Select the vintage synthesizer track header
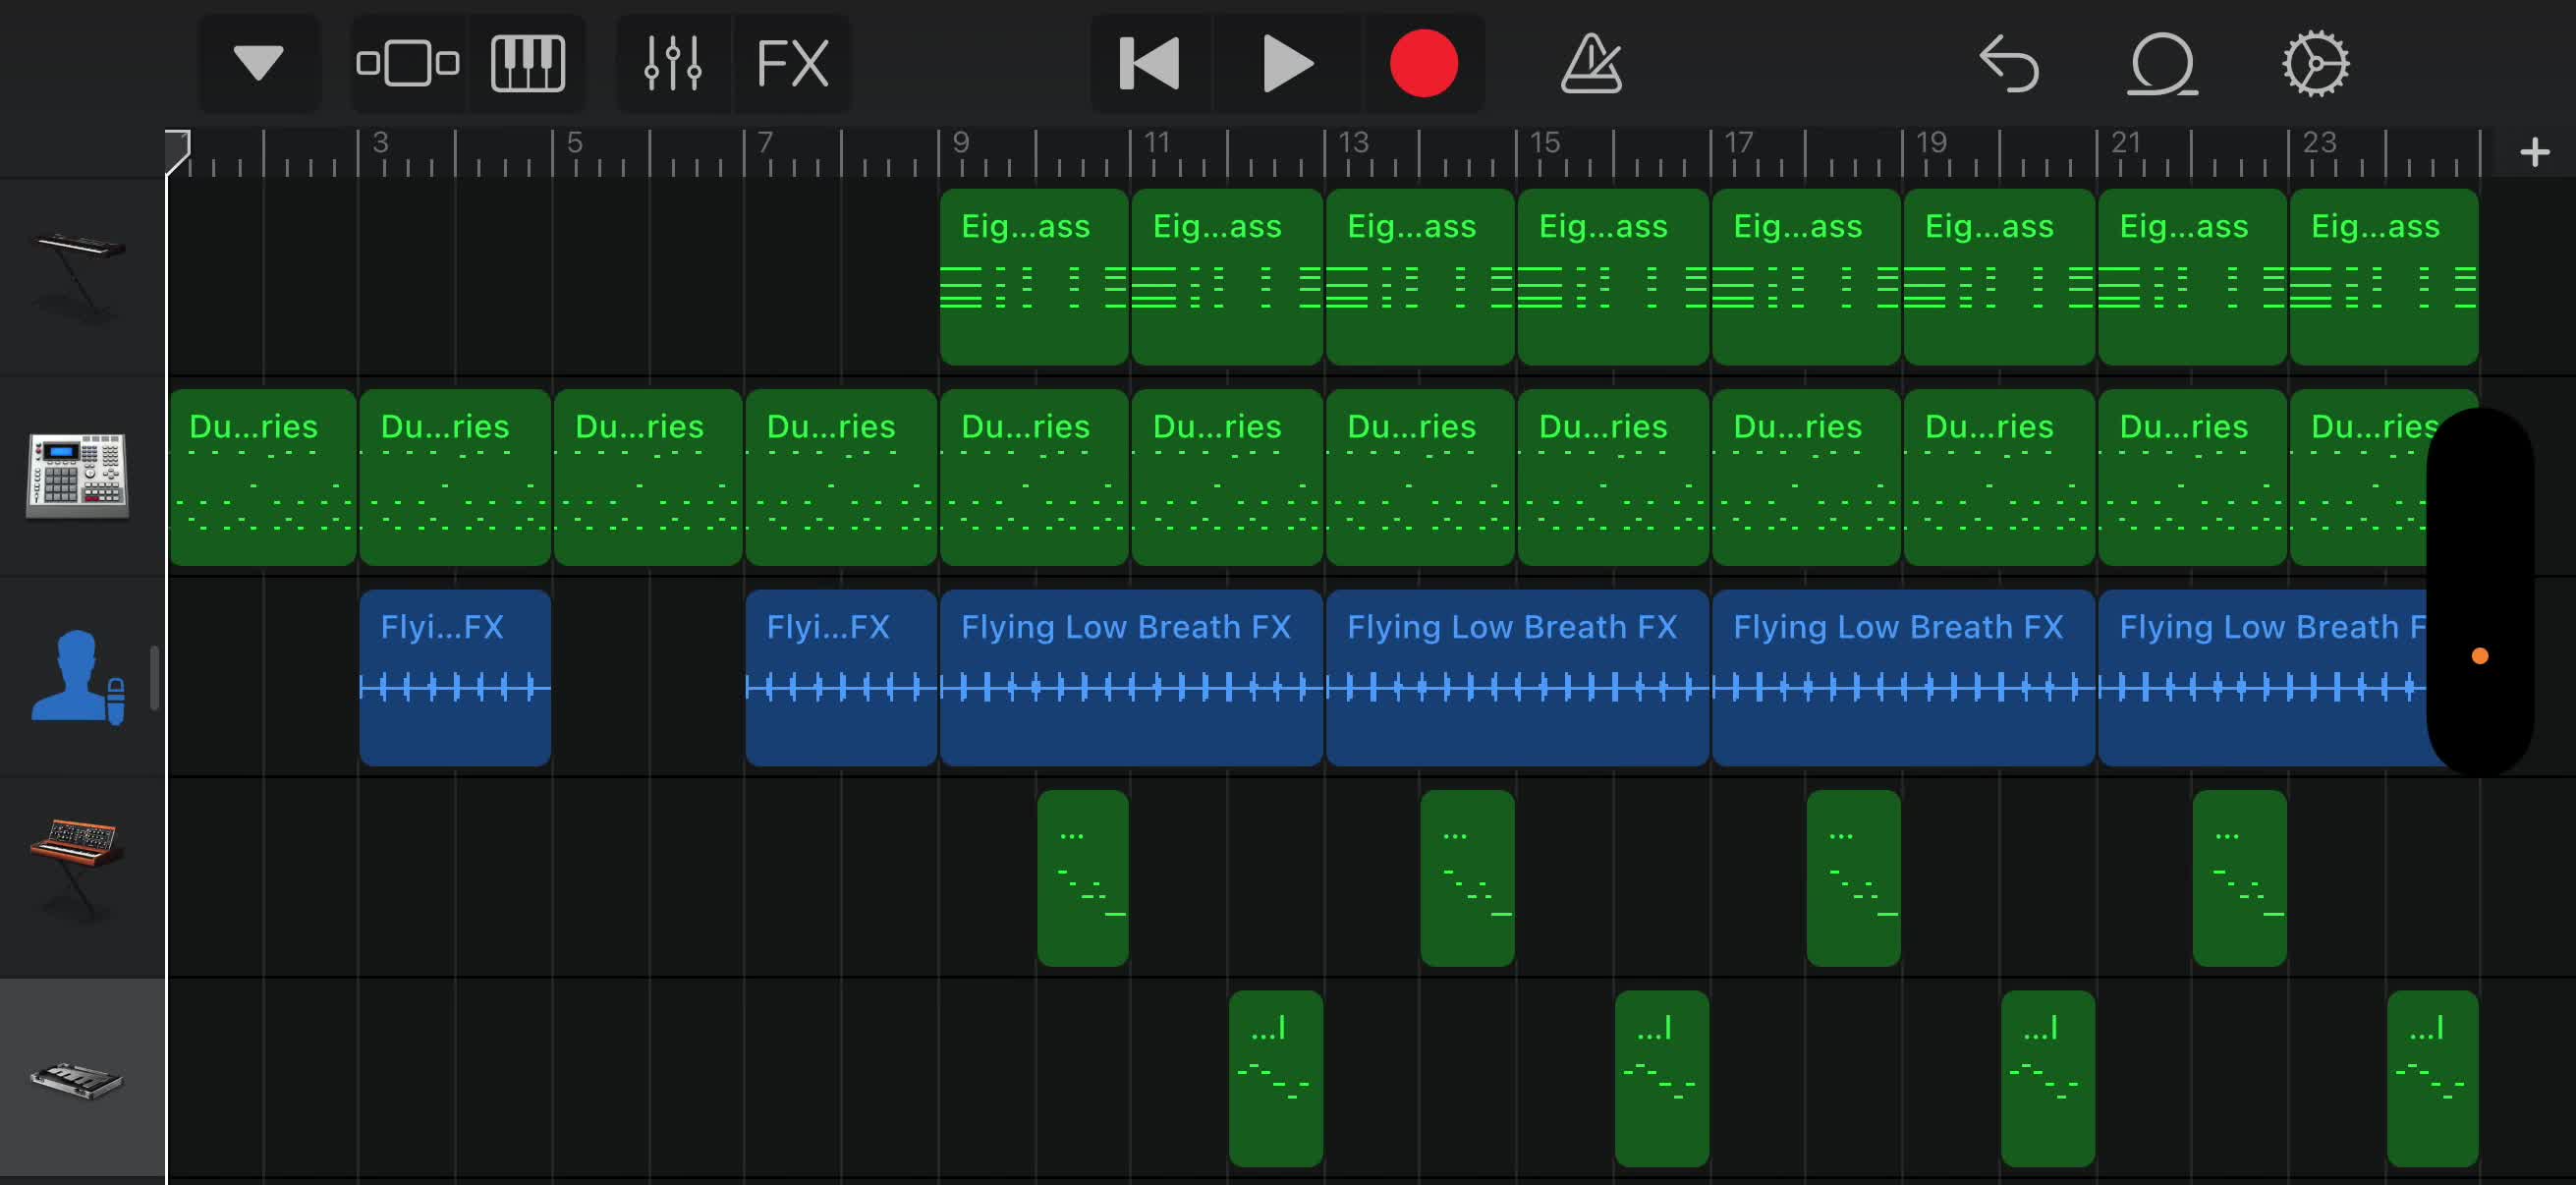 82,877
